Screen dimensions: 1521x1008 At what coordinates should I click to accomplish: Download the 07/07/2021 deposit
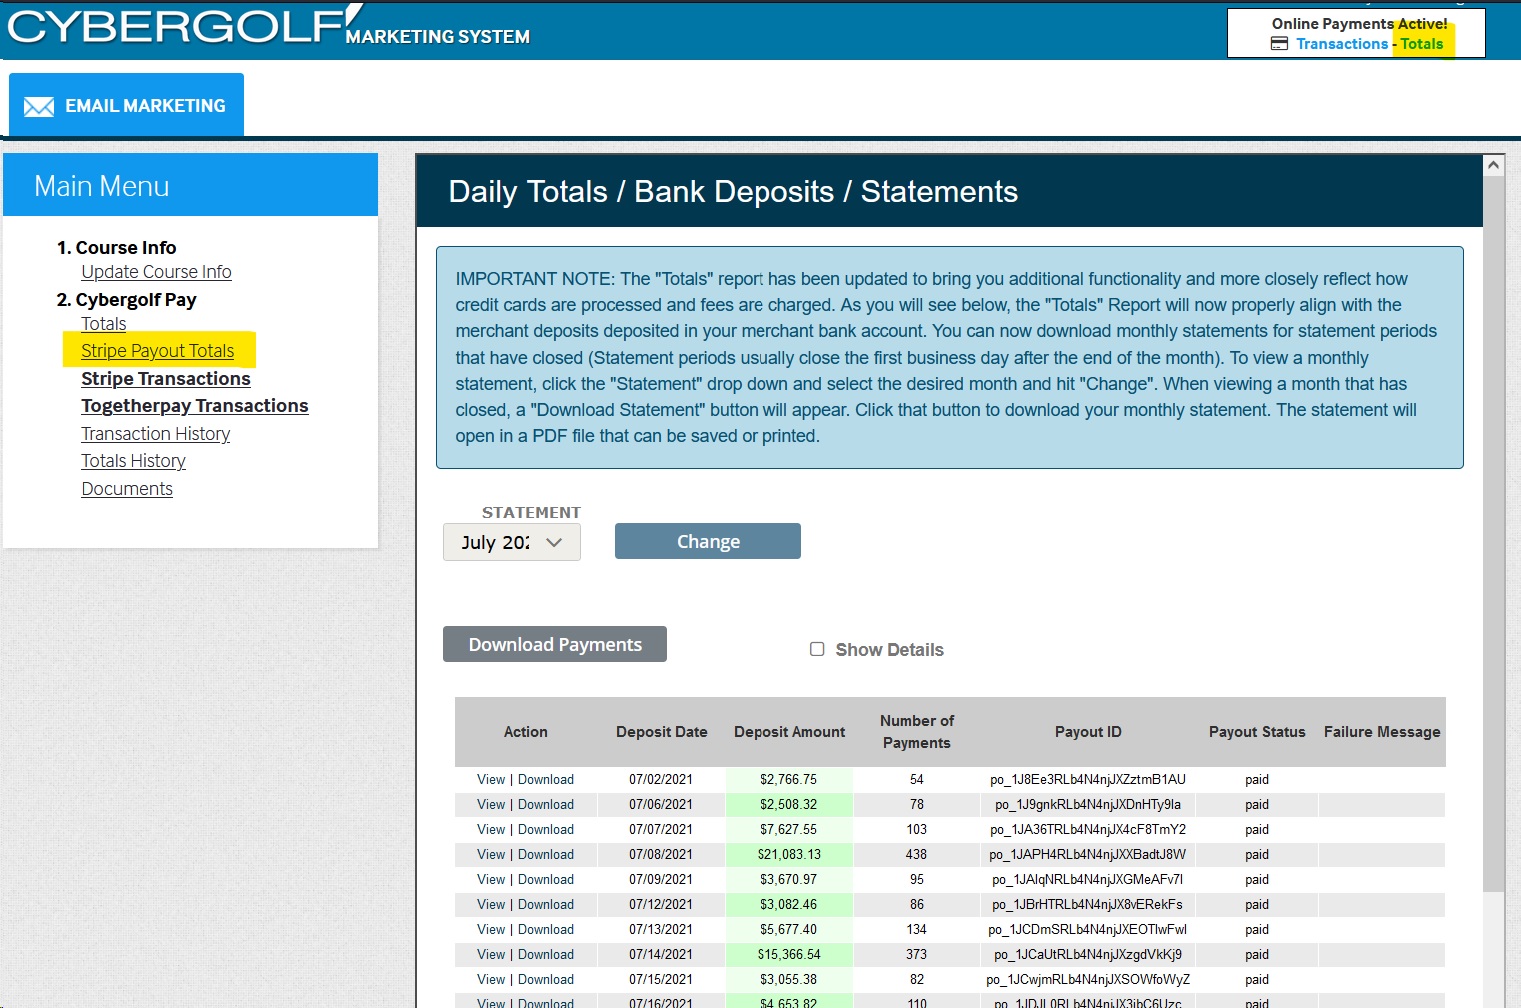tap(546, 829)
